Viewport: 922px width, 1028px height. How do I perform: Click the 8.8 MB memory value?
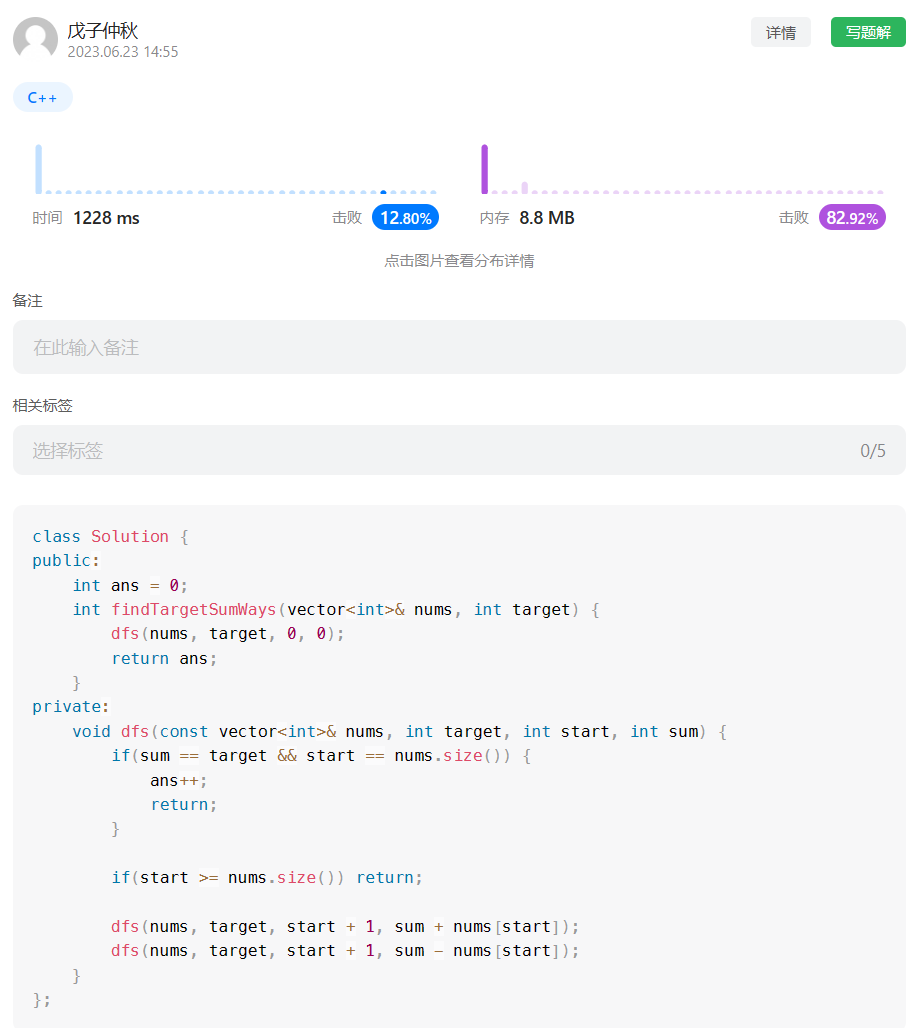[x=547, y=218]
